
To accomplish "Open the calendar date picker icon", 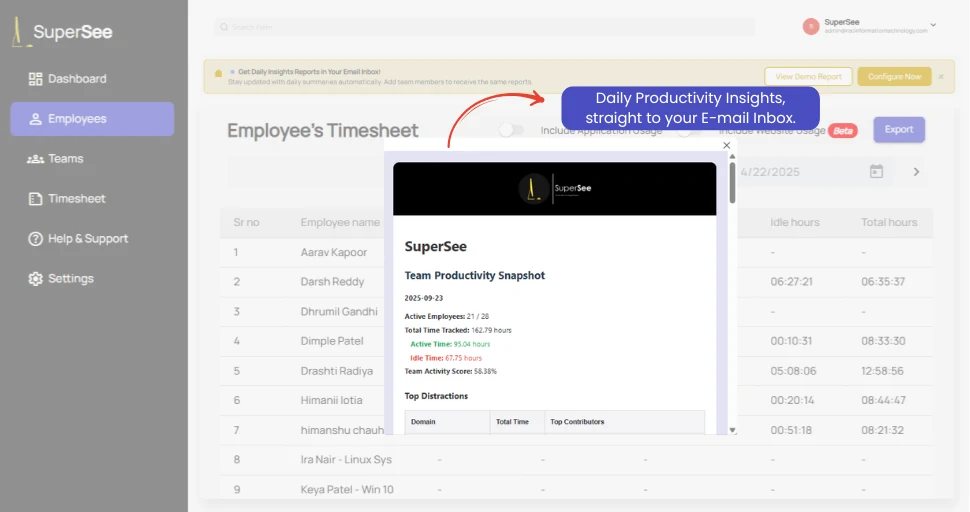I will point(876,171).
